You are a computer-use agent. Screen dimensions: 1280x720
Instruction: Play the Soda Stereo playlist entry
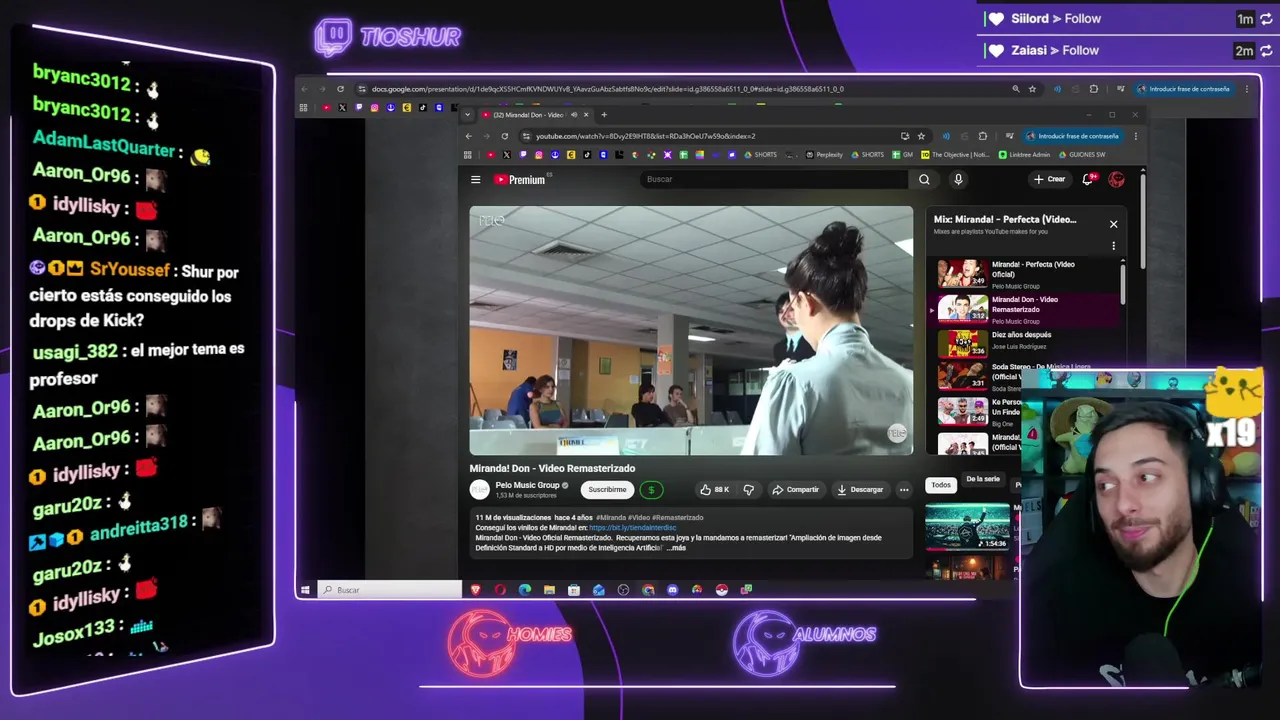click(963, 376)
